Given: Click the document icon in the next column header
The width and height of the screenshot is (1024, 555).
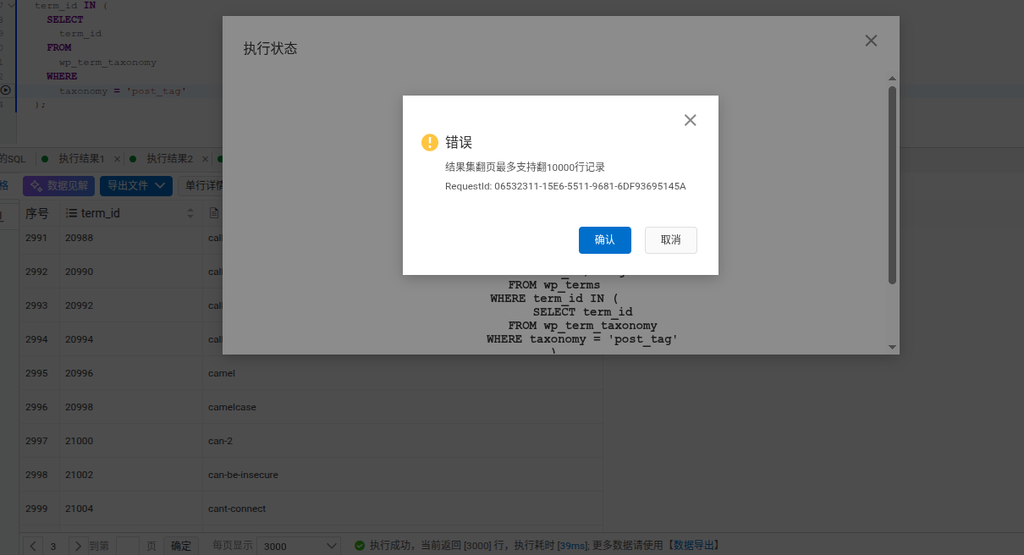Looking at the screenshot, I should tap(214, 214).
